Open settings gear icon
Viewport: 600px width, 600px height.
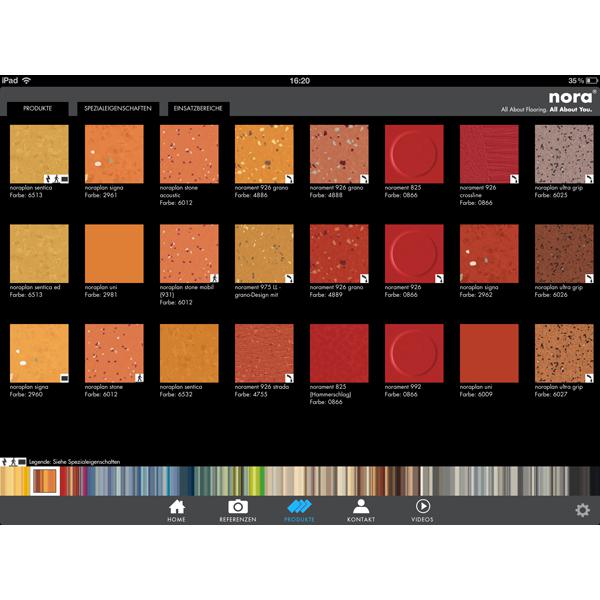point(582,510)
